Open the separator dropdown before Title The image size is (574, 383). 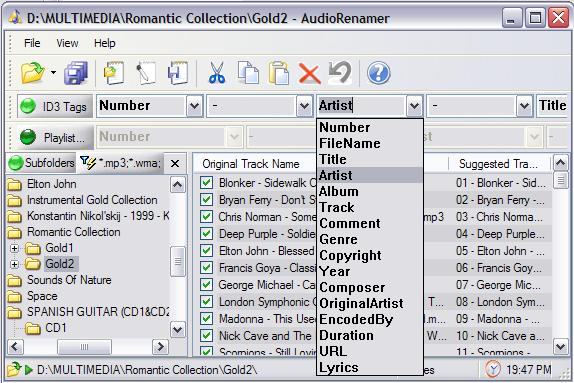[524, 106]
